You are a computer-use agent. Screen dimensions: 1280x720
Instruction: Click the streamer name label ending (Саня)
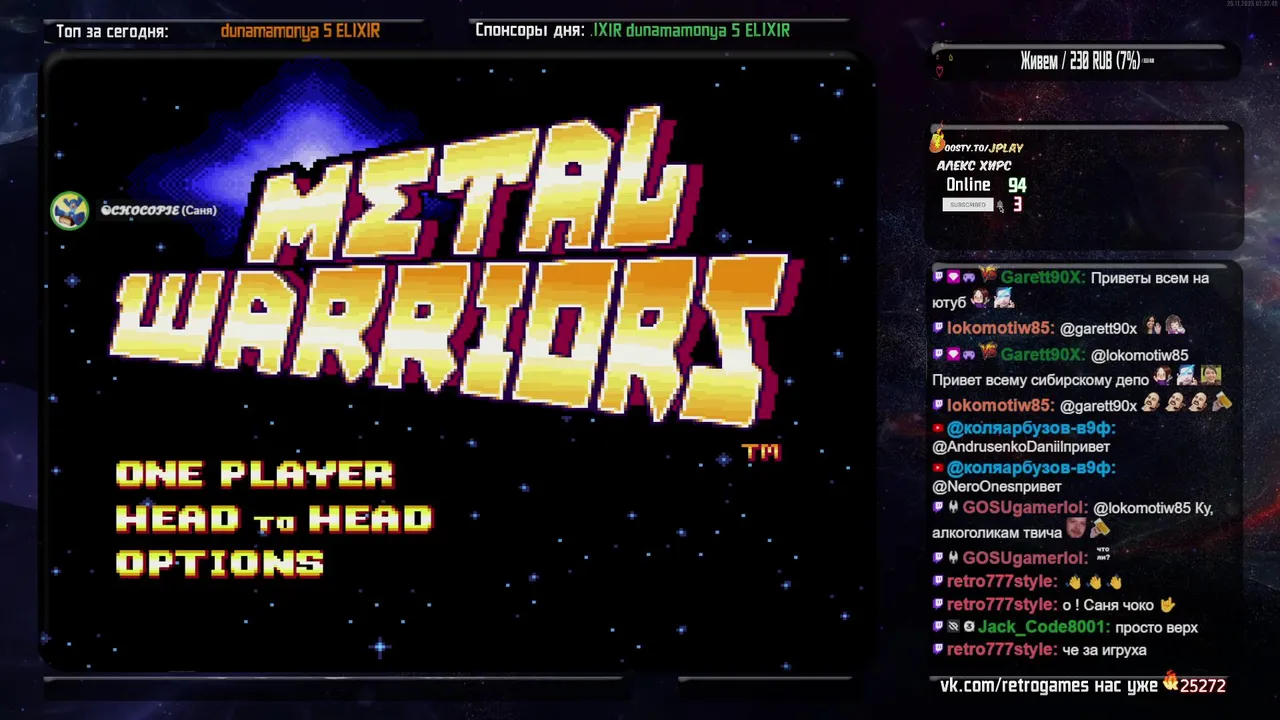158,210
